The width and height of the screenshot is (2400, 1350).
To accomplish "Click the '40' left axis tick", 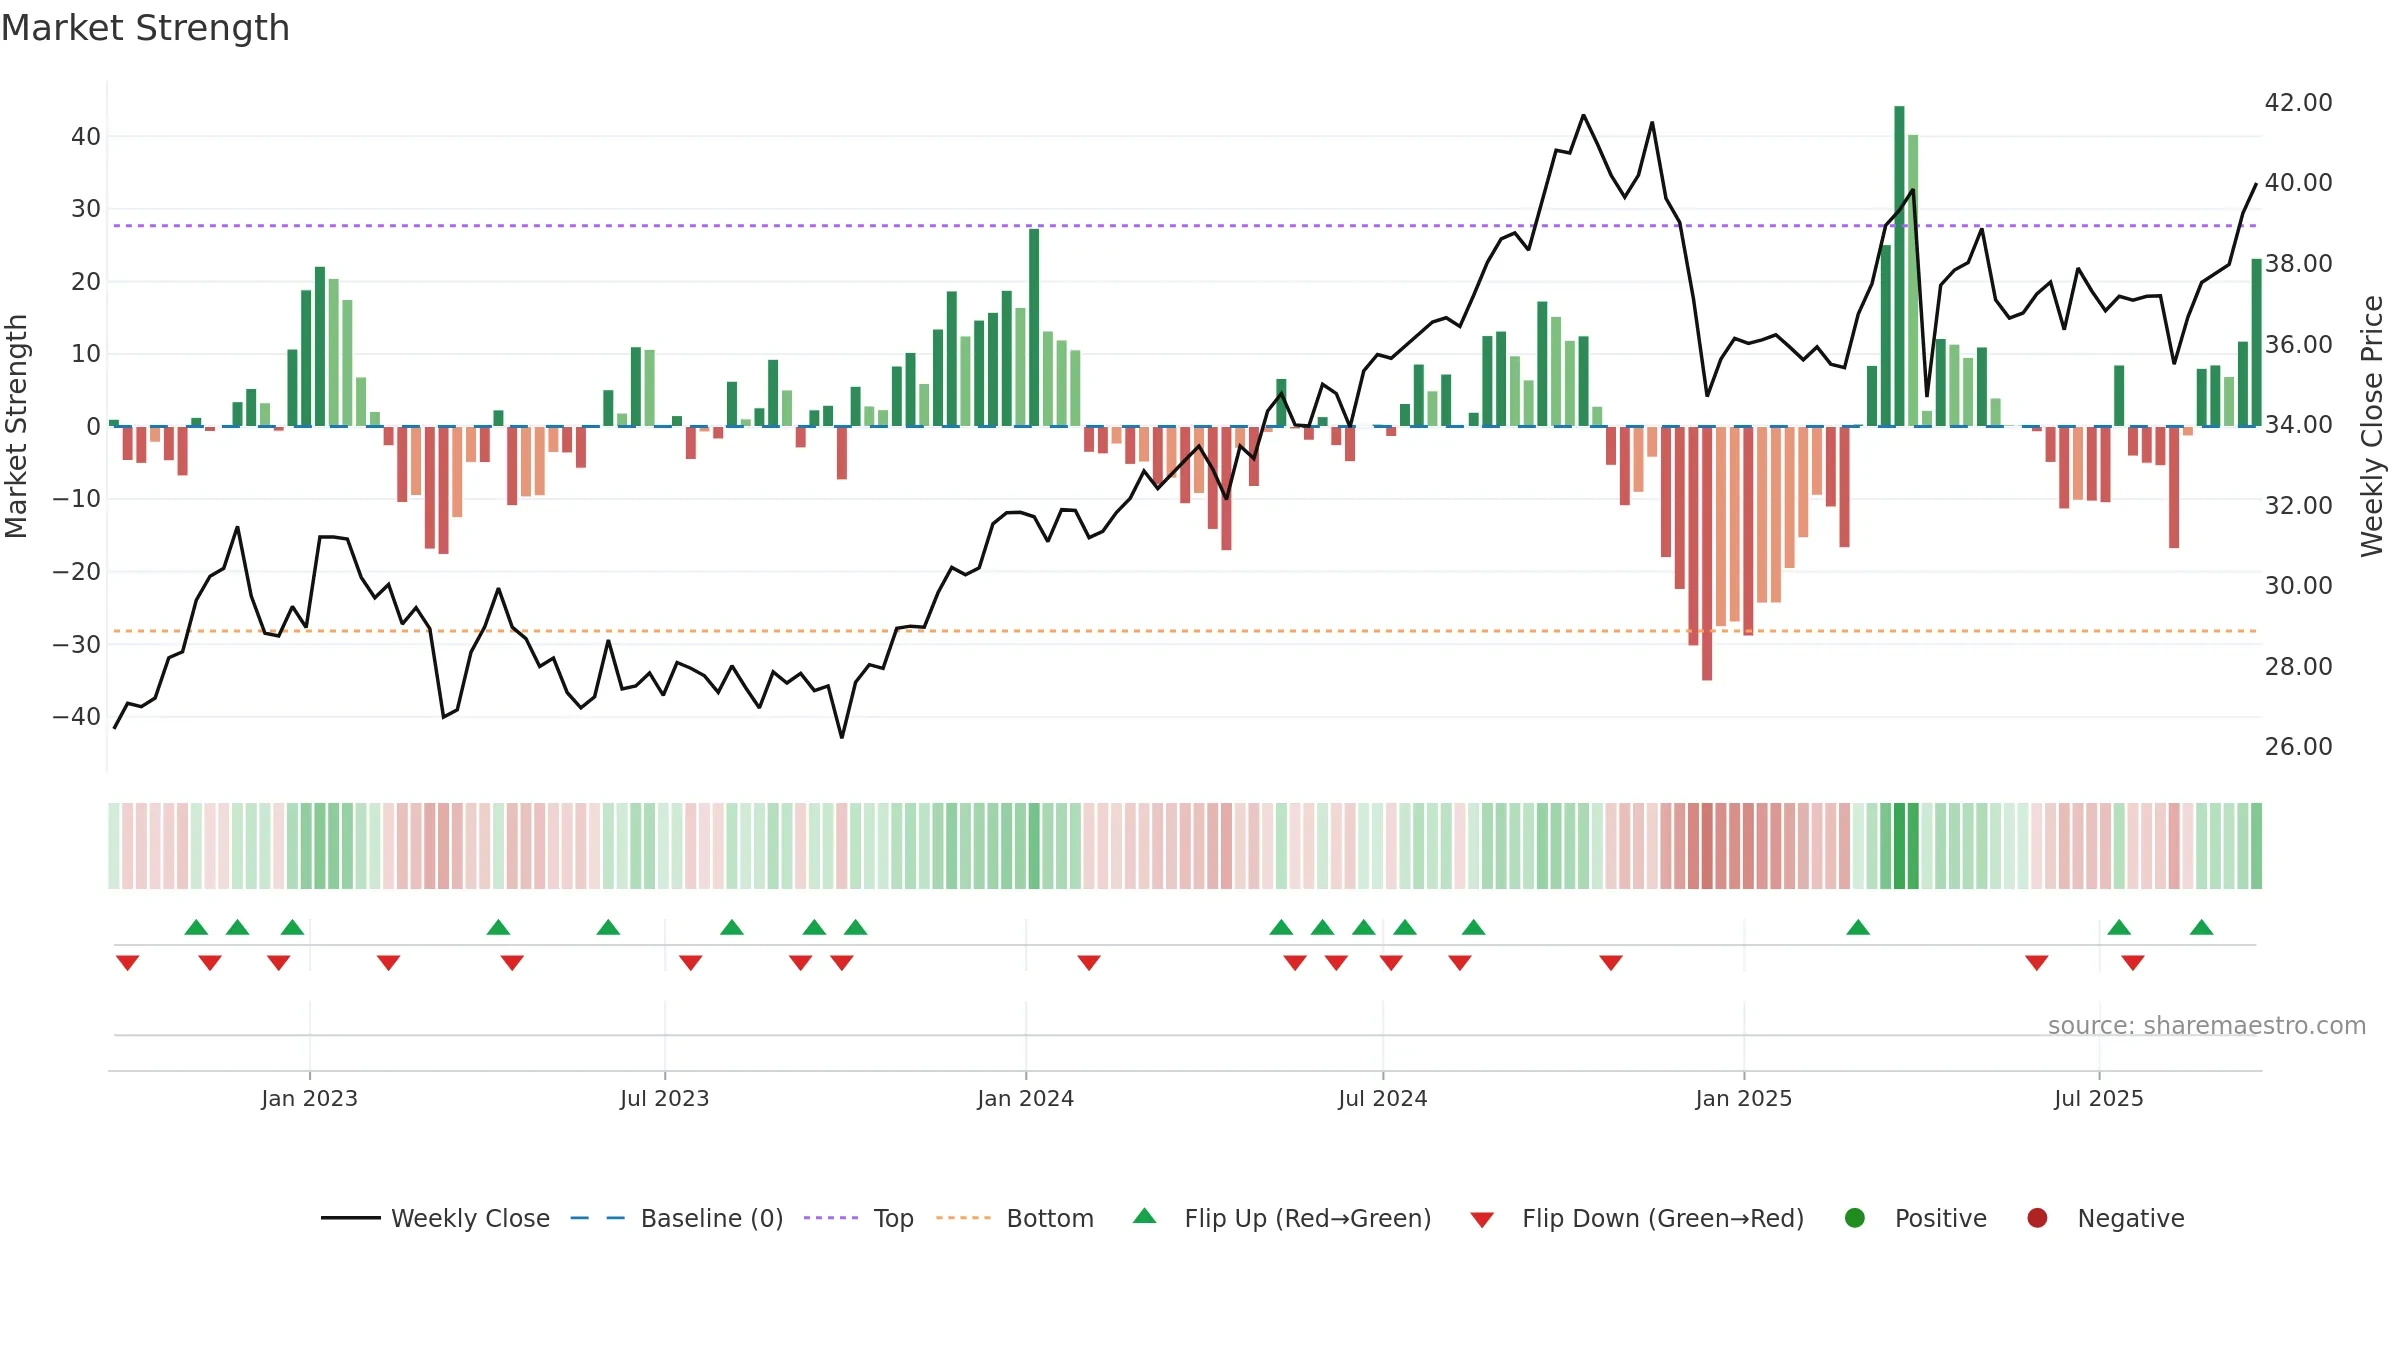I will click(x=86, y=136).
